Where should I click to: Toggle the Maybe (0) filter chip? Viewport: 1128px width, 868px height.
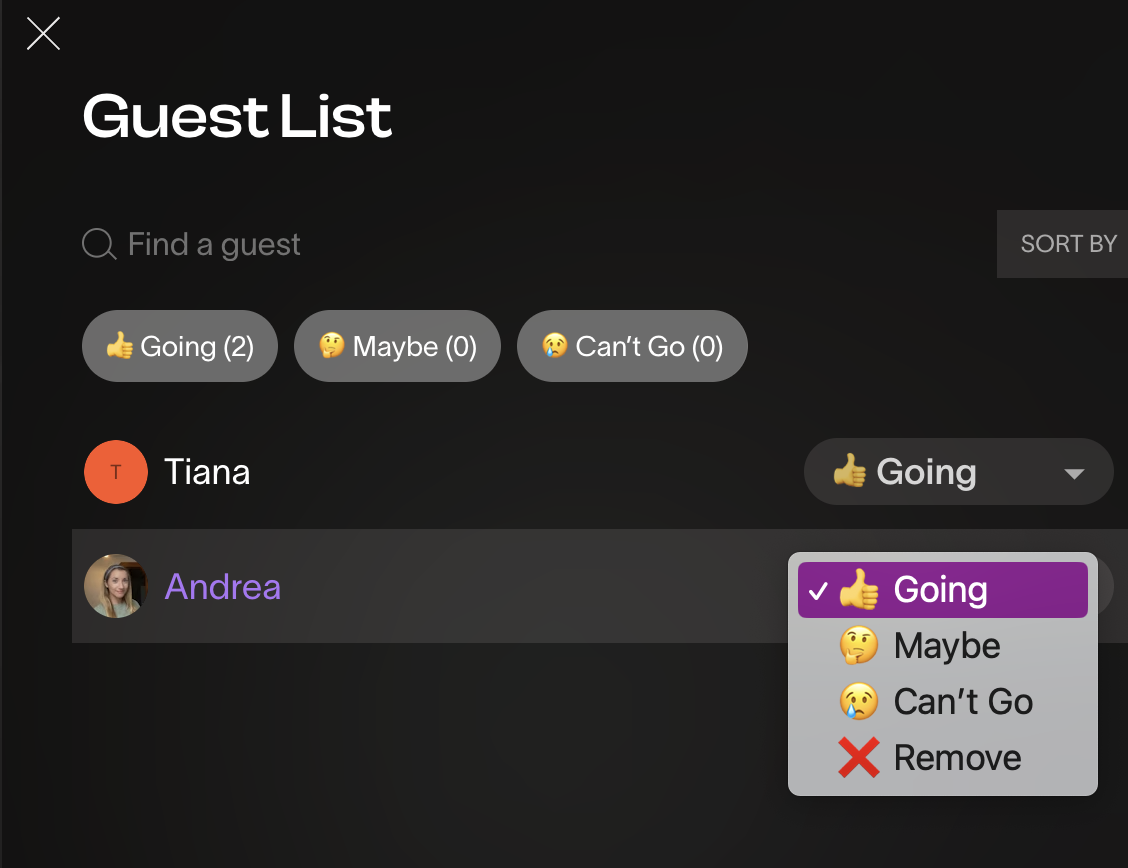pyautogui.click(x=397, y=346)
